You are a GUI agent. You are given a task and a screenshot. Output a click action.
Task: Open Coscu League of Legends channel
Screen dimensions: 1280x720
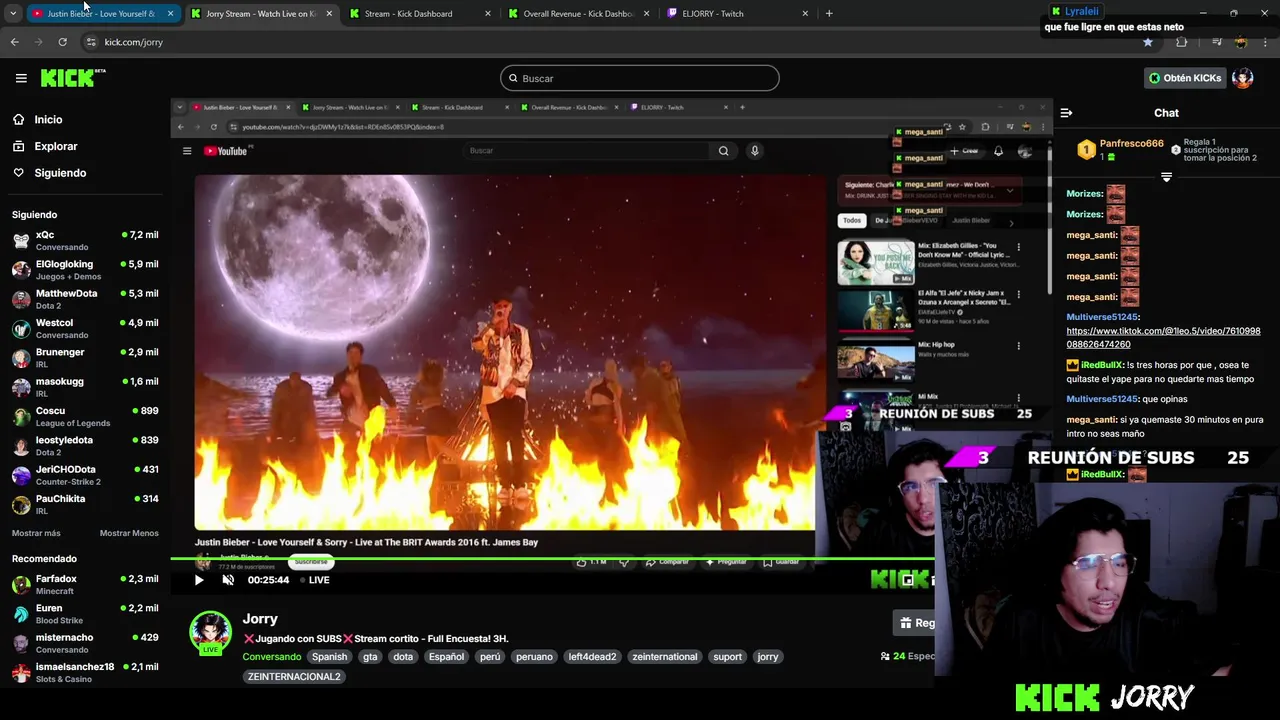click(85, 416)
